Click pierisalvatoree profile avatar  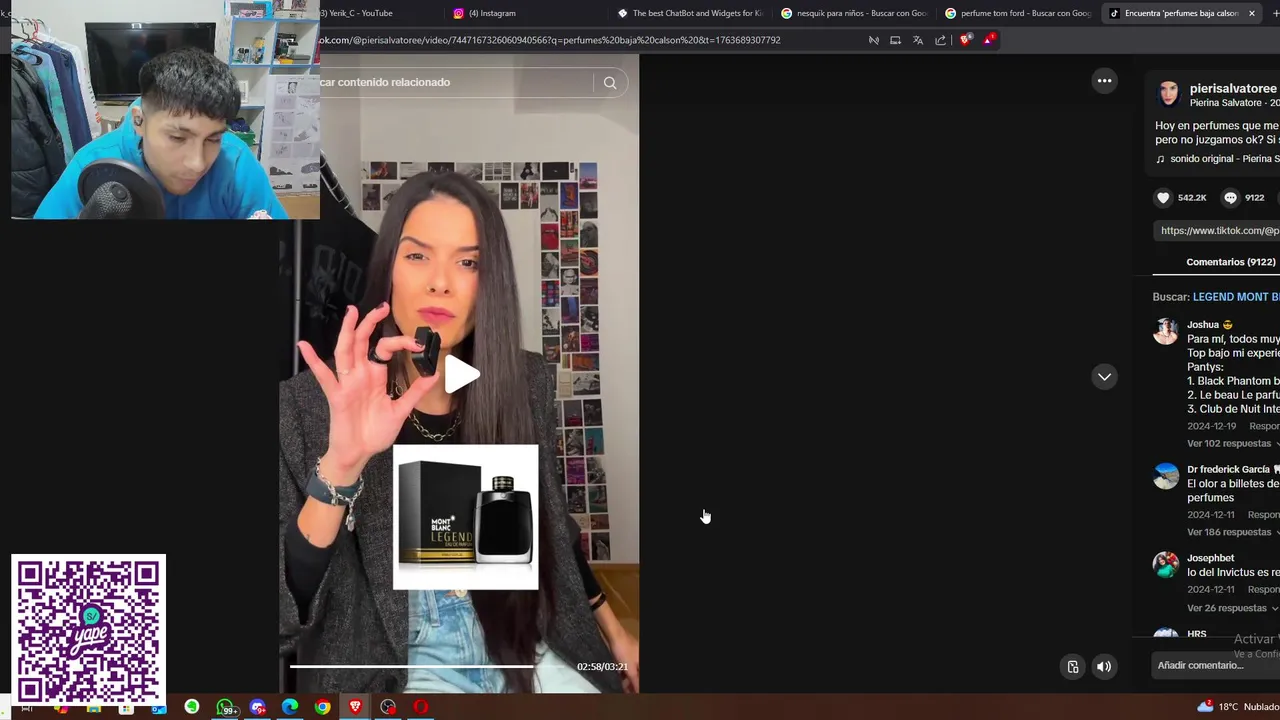(x=1168, y=95)
